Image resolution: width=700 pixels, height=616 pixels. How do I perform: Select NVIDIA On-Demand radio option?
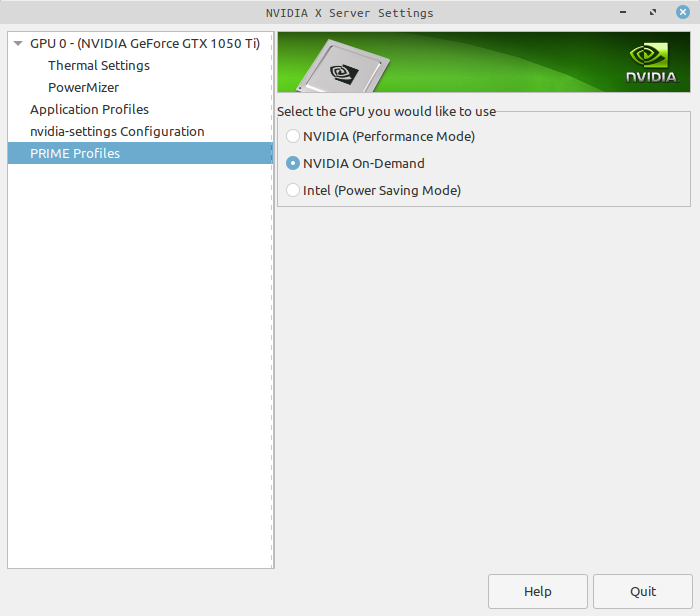coord(292,163)
